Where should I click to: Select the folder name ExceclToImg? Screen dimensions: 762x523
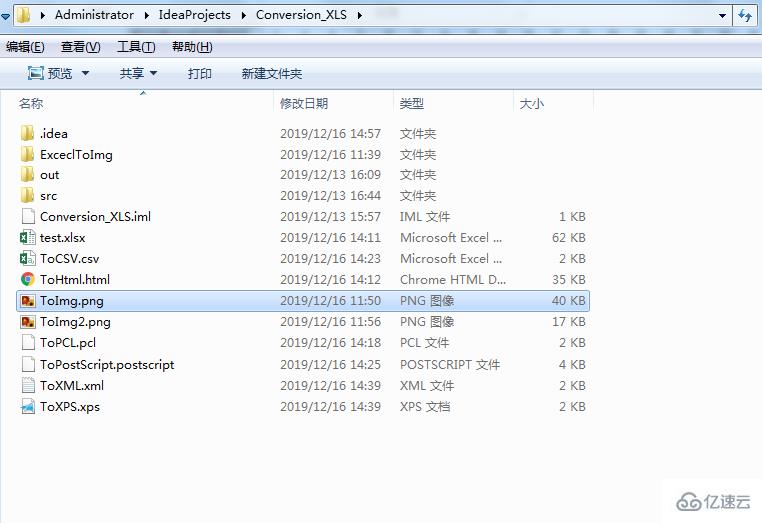click(x=76, y=155)
